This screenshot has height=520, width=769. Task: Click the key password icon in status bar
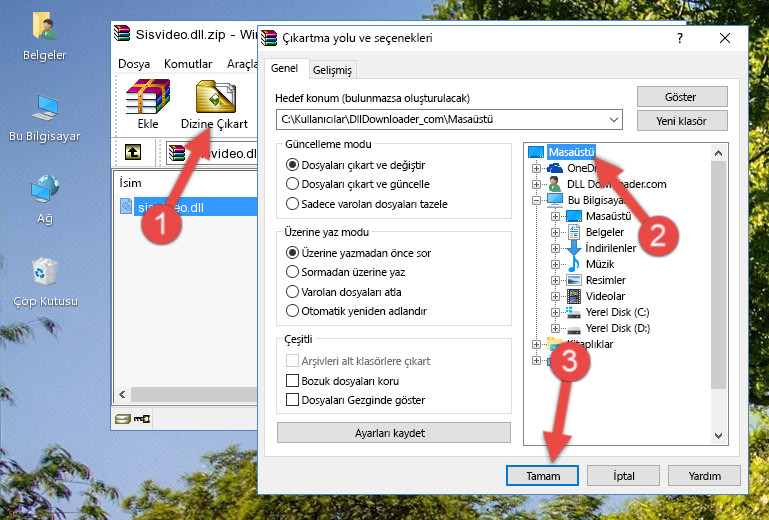pos(142,418)
